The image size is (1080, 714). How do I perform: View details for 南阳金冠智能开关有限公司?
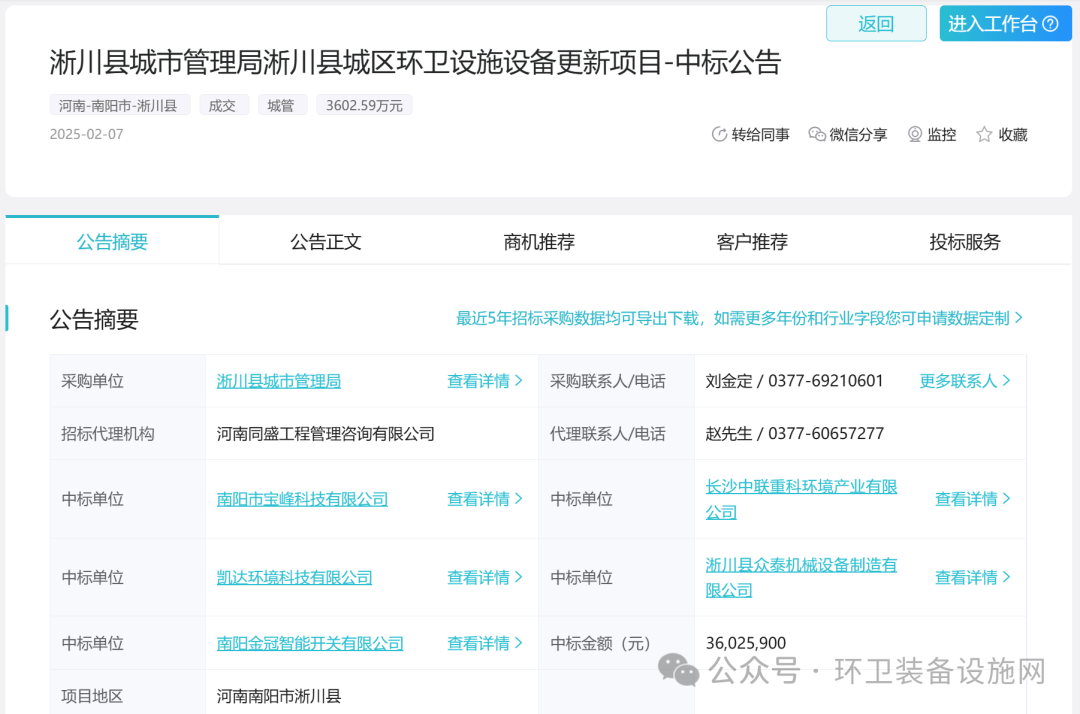pos(485,643)
